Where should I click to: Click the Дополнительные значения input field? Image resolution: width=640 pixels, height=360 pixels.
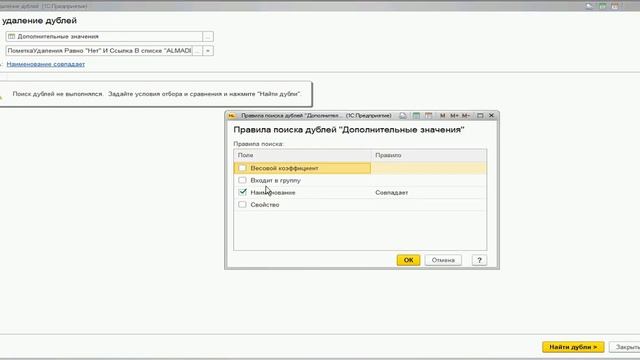click(x=104, y=36)
